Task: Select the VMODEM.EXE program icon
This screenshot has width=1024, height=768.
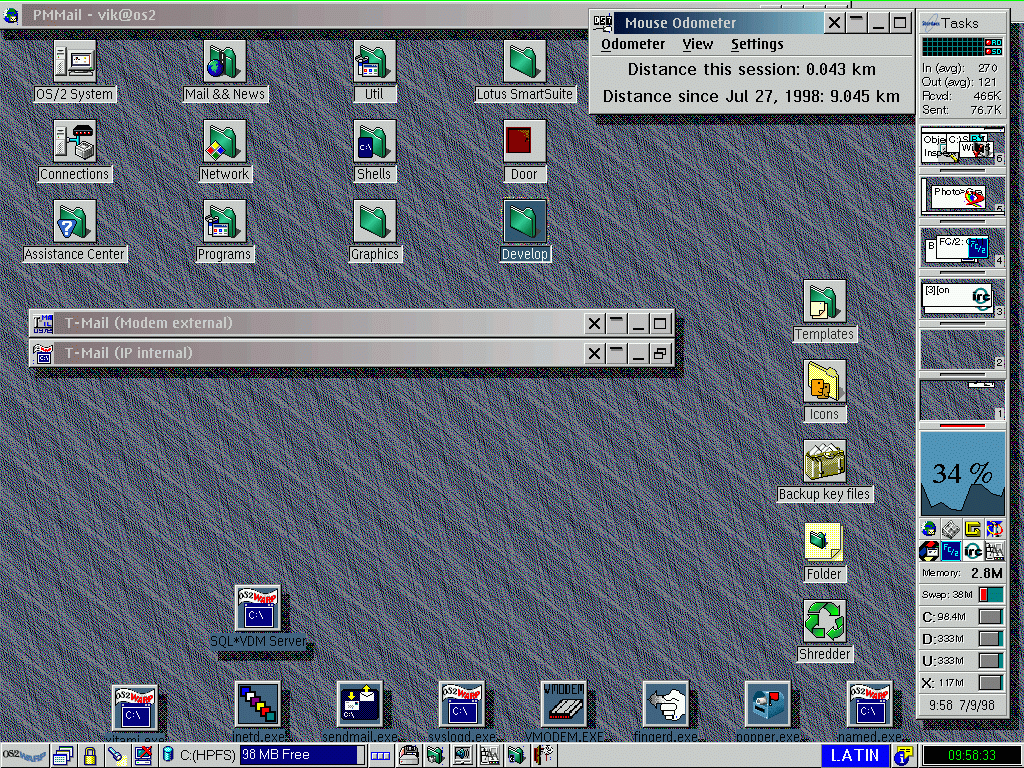Action: [564, 704]
